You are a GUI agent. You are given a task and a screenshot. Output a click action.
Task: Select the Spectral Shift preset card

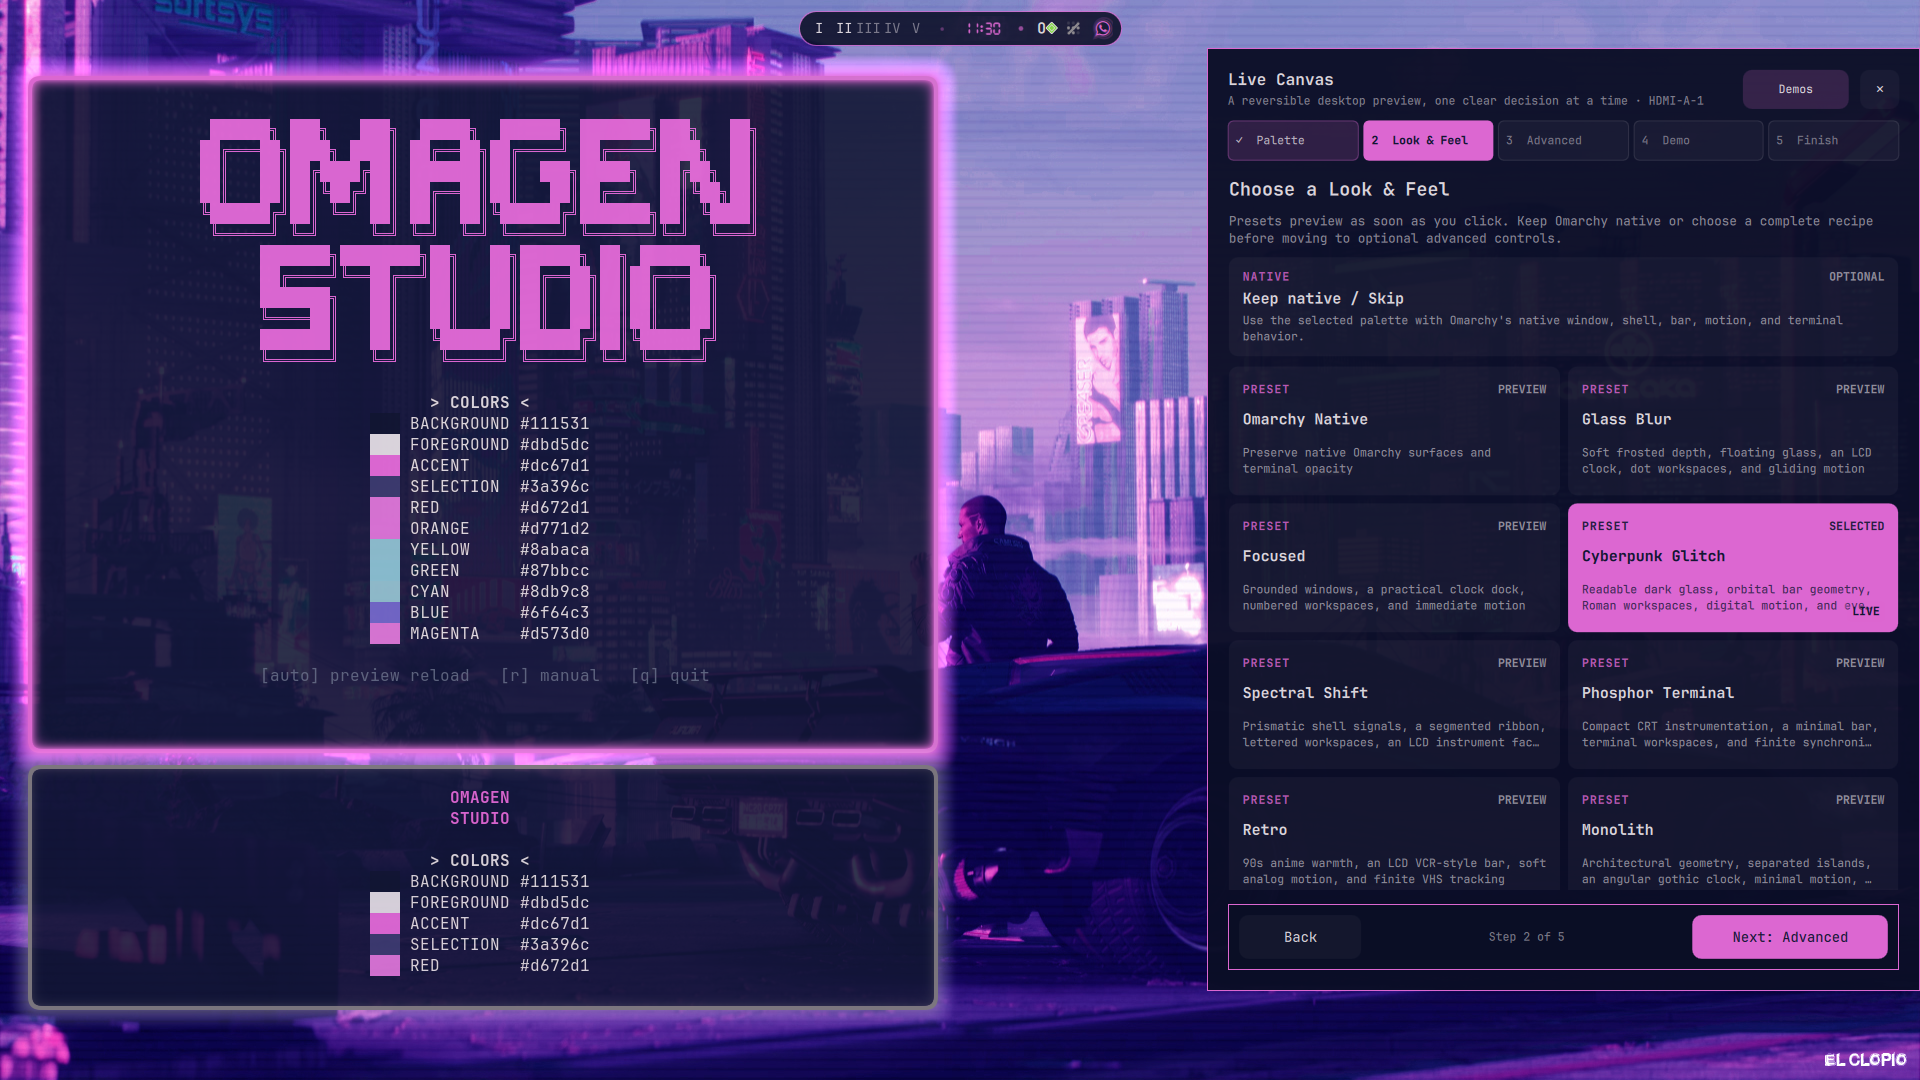click(1394, 705)
